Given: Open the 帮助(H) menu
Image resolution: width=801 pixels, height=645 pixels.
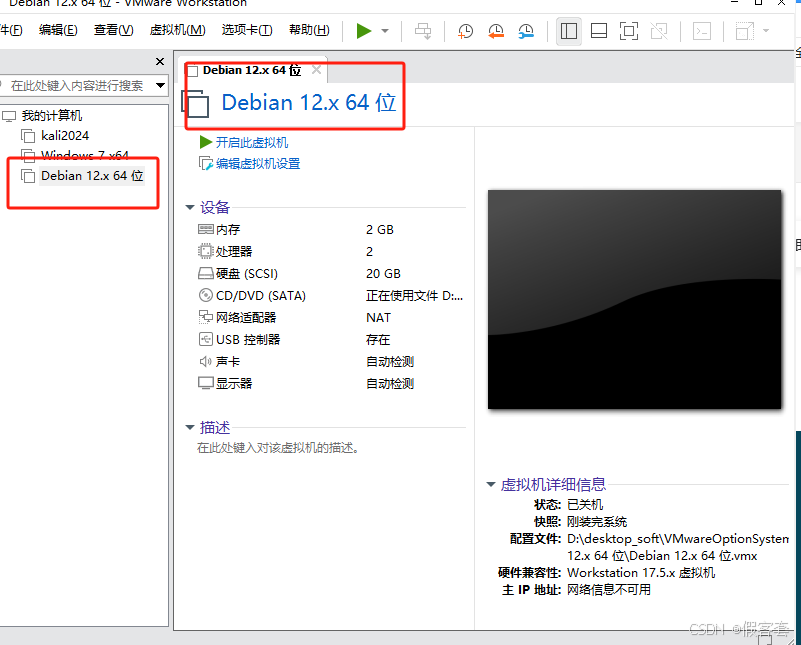Looking at the screenshot, I should (x=309, y=30).
